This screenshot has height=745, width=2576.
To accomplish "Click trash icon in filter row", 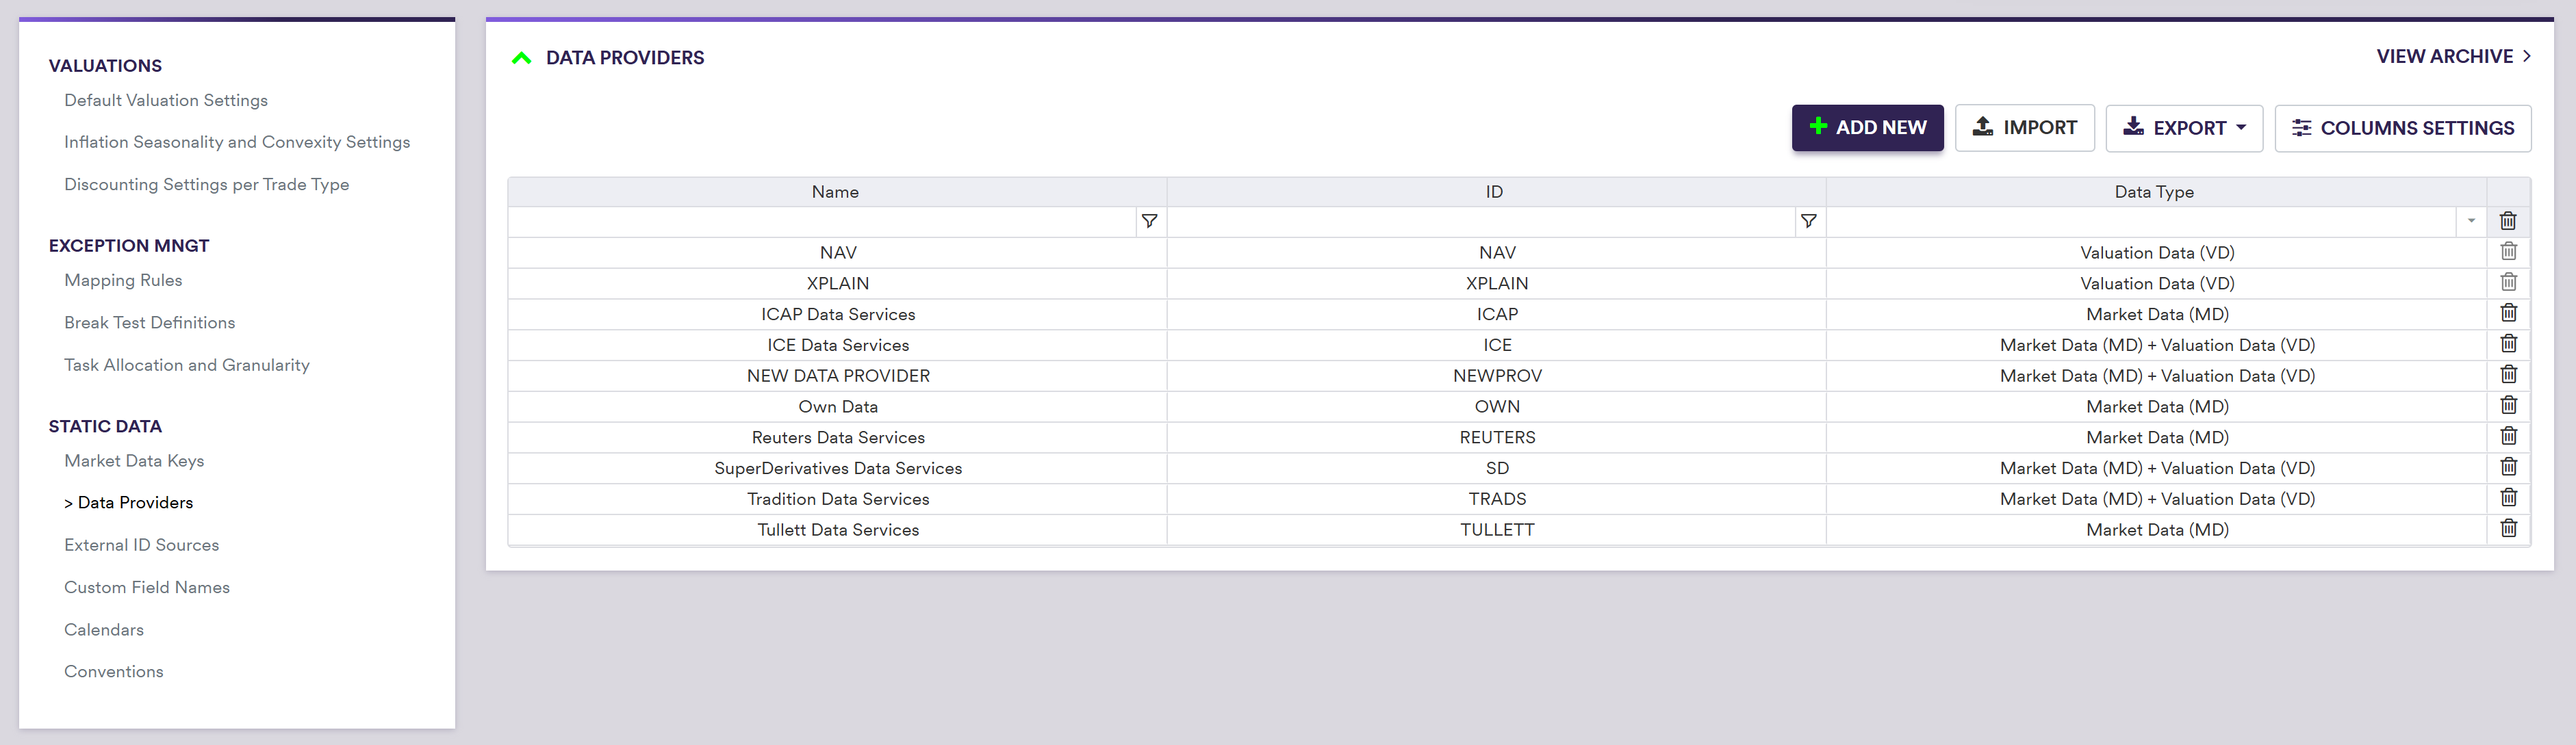I will coord(2508,221).
